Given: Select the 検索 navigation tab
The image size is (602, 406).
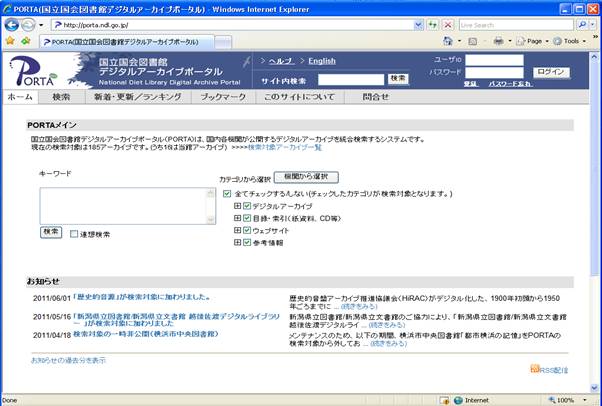Looking at the screenshot, I should point(61,97).
